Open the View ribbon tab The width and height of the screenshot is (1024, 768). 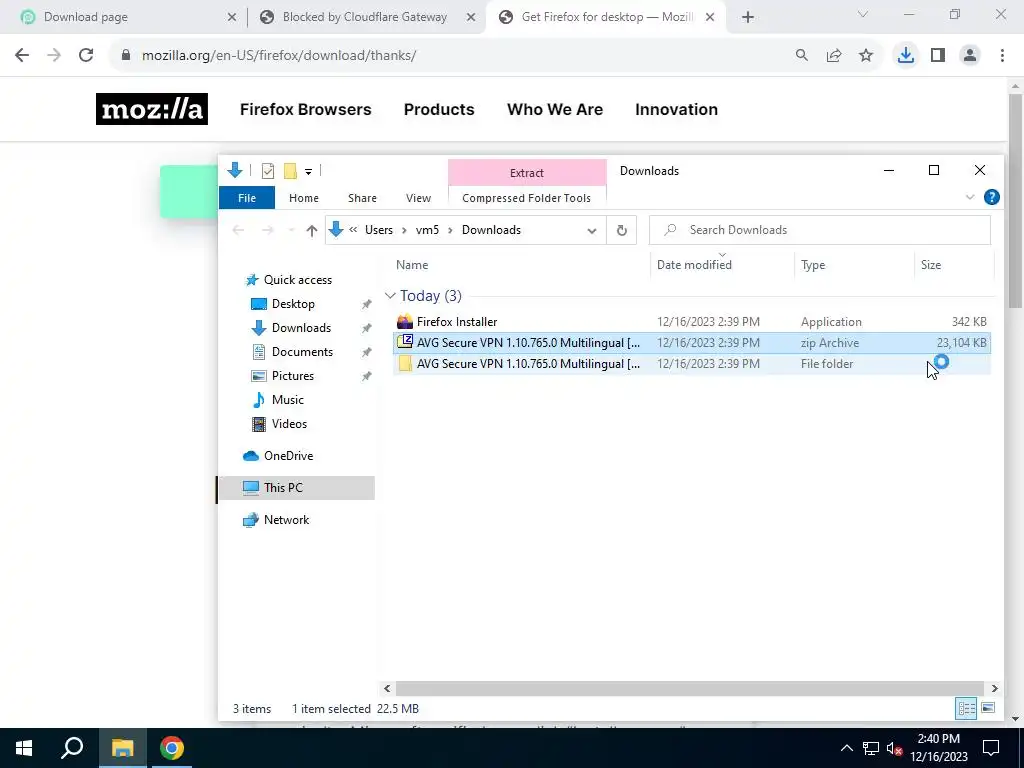tap(418, 198)
